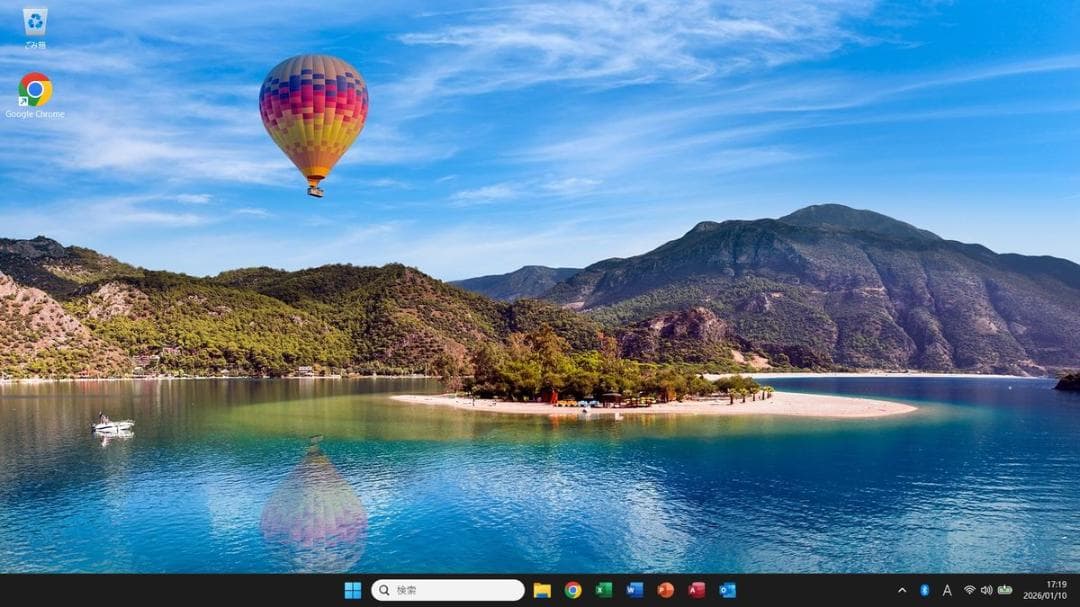
Task: Start PowerPoint from the taskbar
Action: click(668, 590)
